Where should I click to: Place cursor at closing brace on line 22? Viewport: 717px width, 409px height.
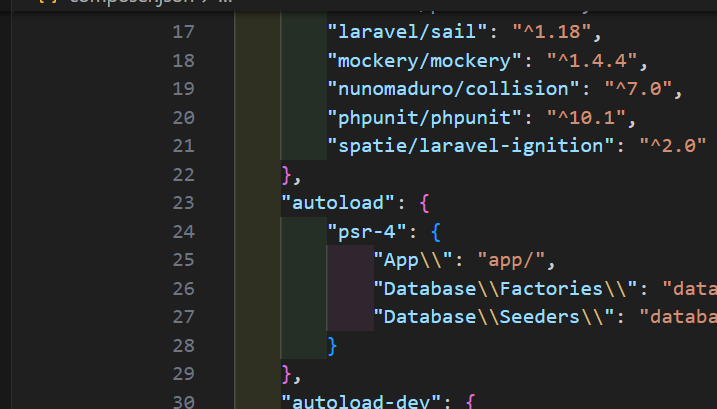[x=286, y=175]
